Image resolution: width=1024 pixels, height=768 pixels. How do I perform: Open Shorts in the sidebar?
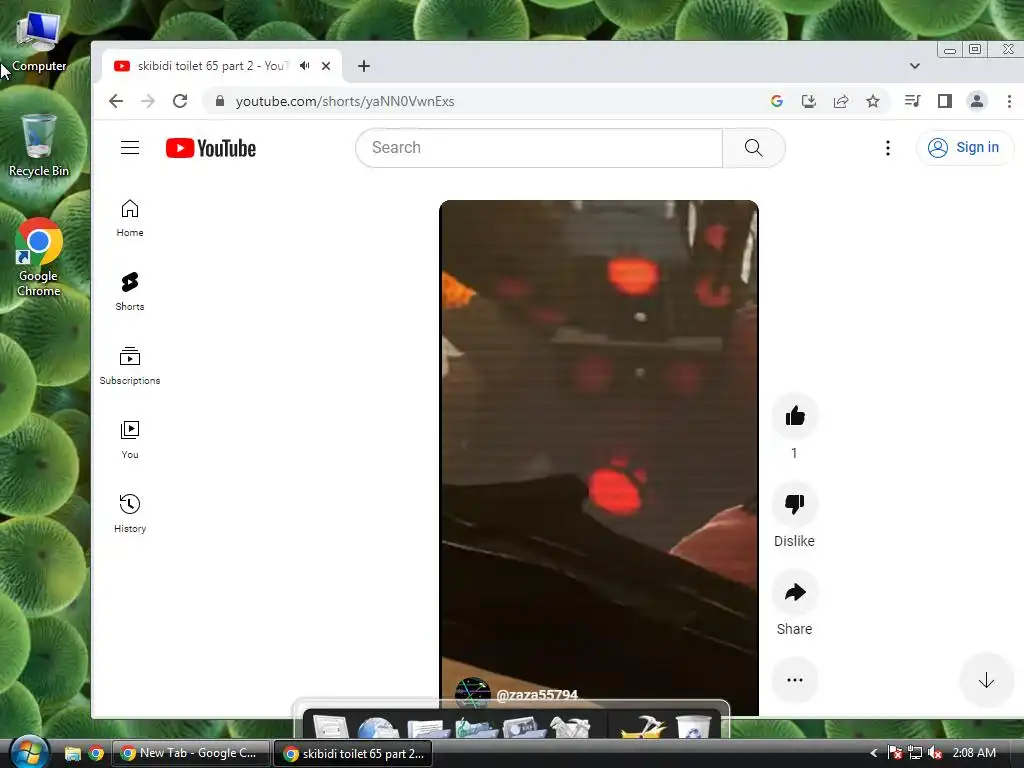[x=130, y=292]
